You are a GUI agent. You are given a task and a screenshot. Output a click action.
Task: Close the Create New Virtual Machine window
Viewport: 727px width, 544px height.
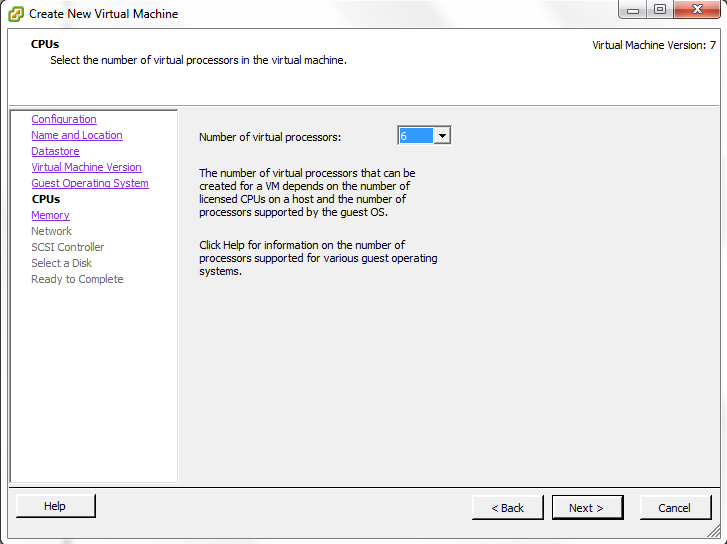pyautogui.click(x=697, y=9)
